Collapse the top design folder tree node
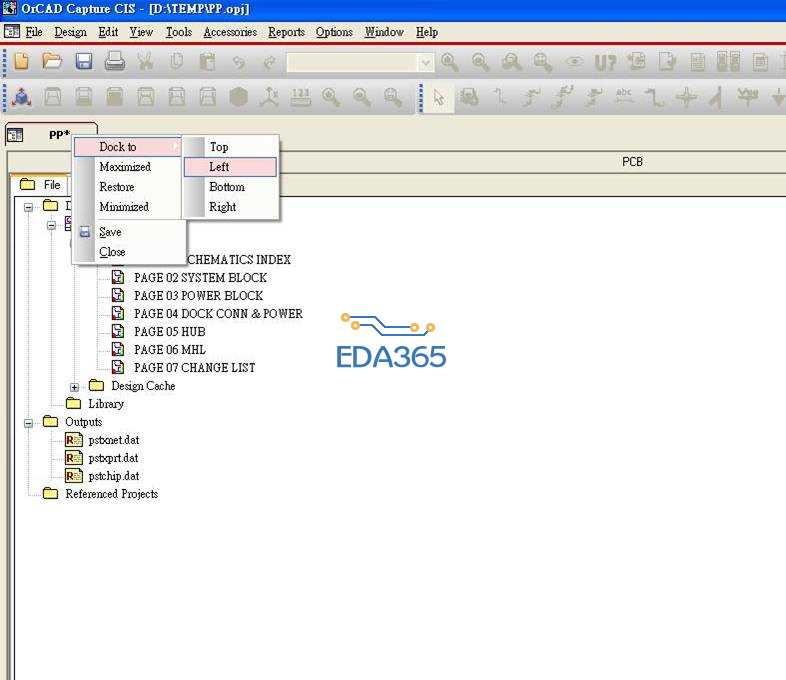The image size is (786, 680). (29, 207)
